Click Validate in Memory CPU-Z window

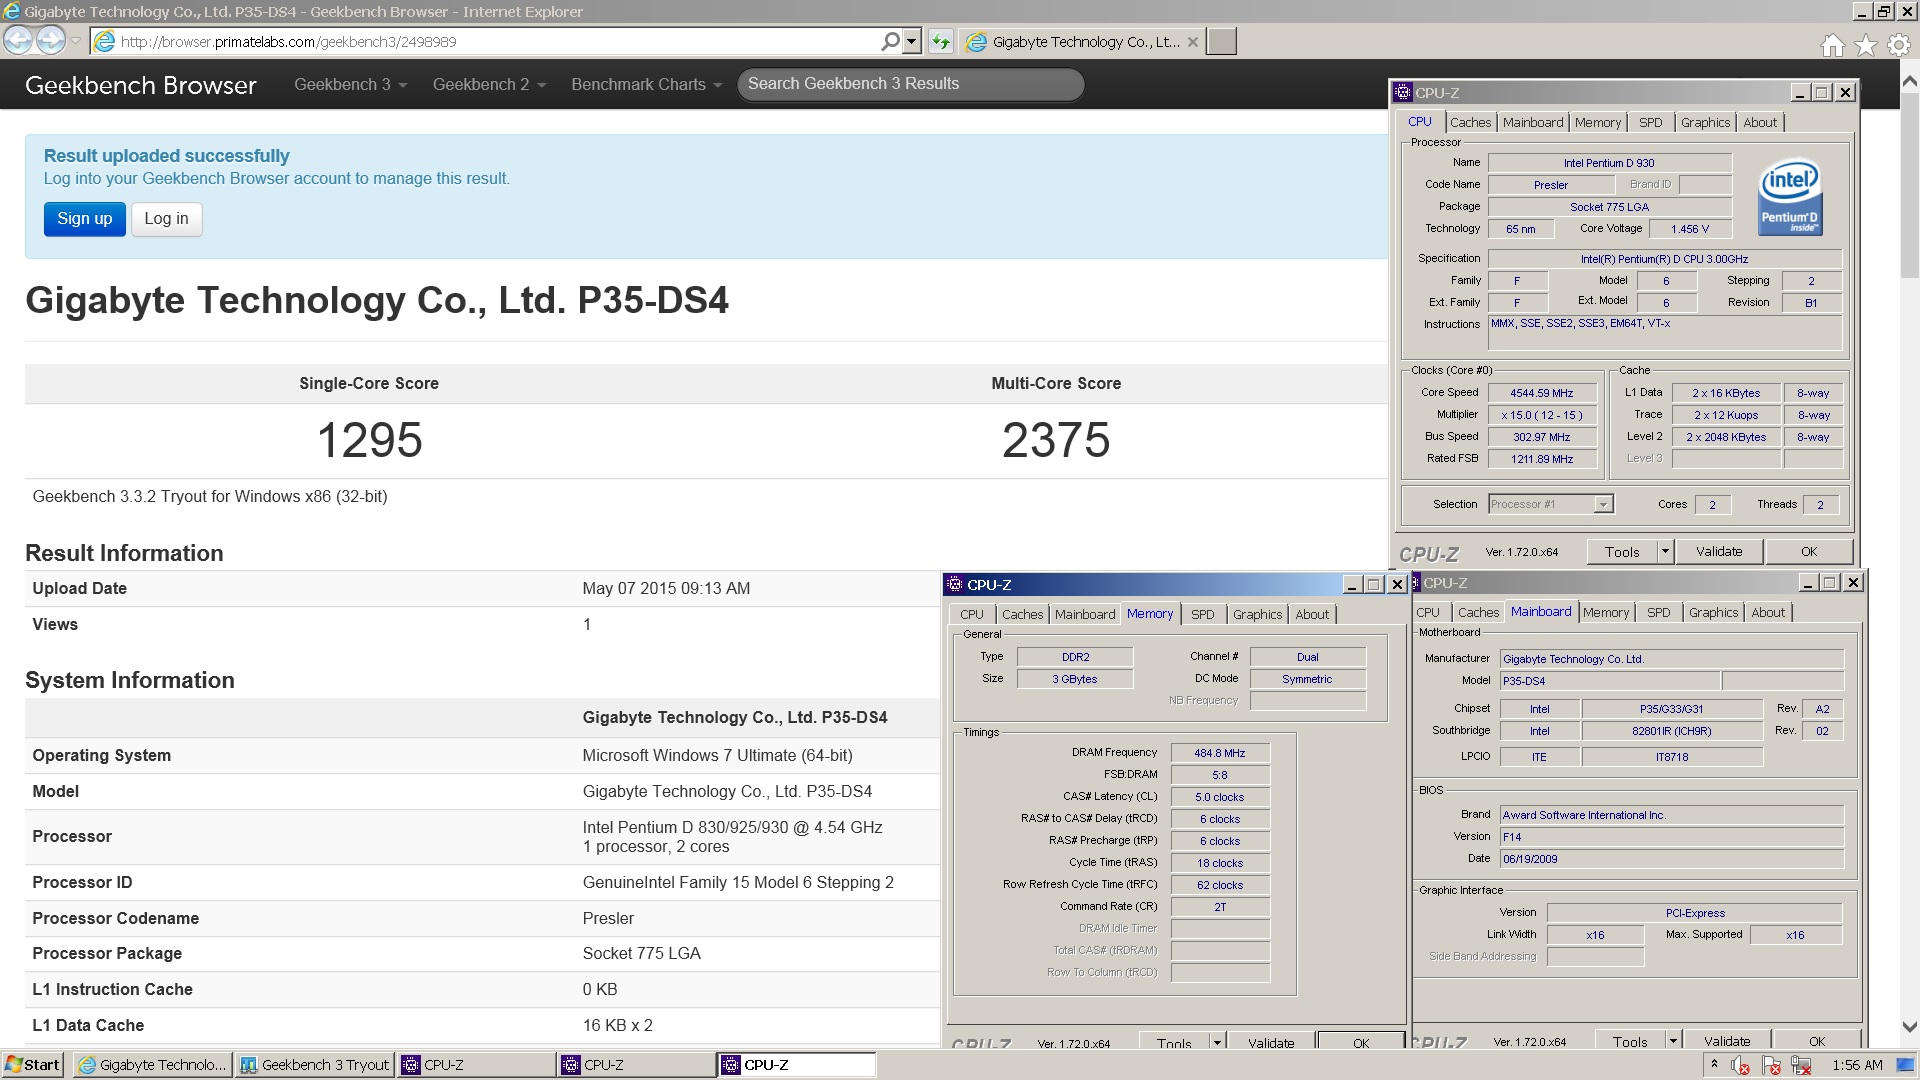[1271, 1042]
